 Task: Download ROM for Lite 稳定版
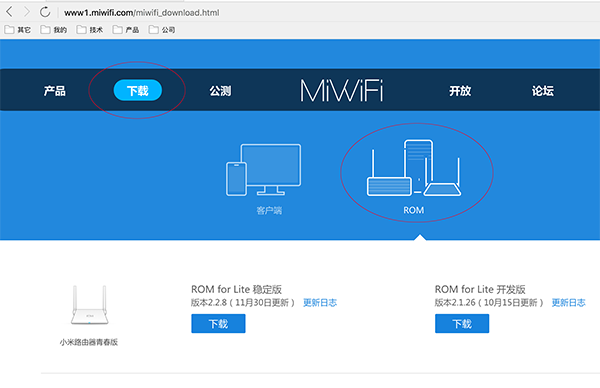(x=218, y=324)
